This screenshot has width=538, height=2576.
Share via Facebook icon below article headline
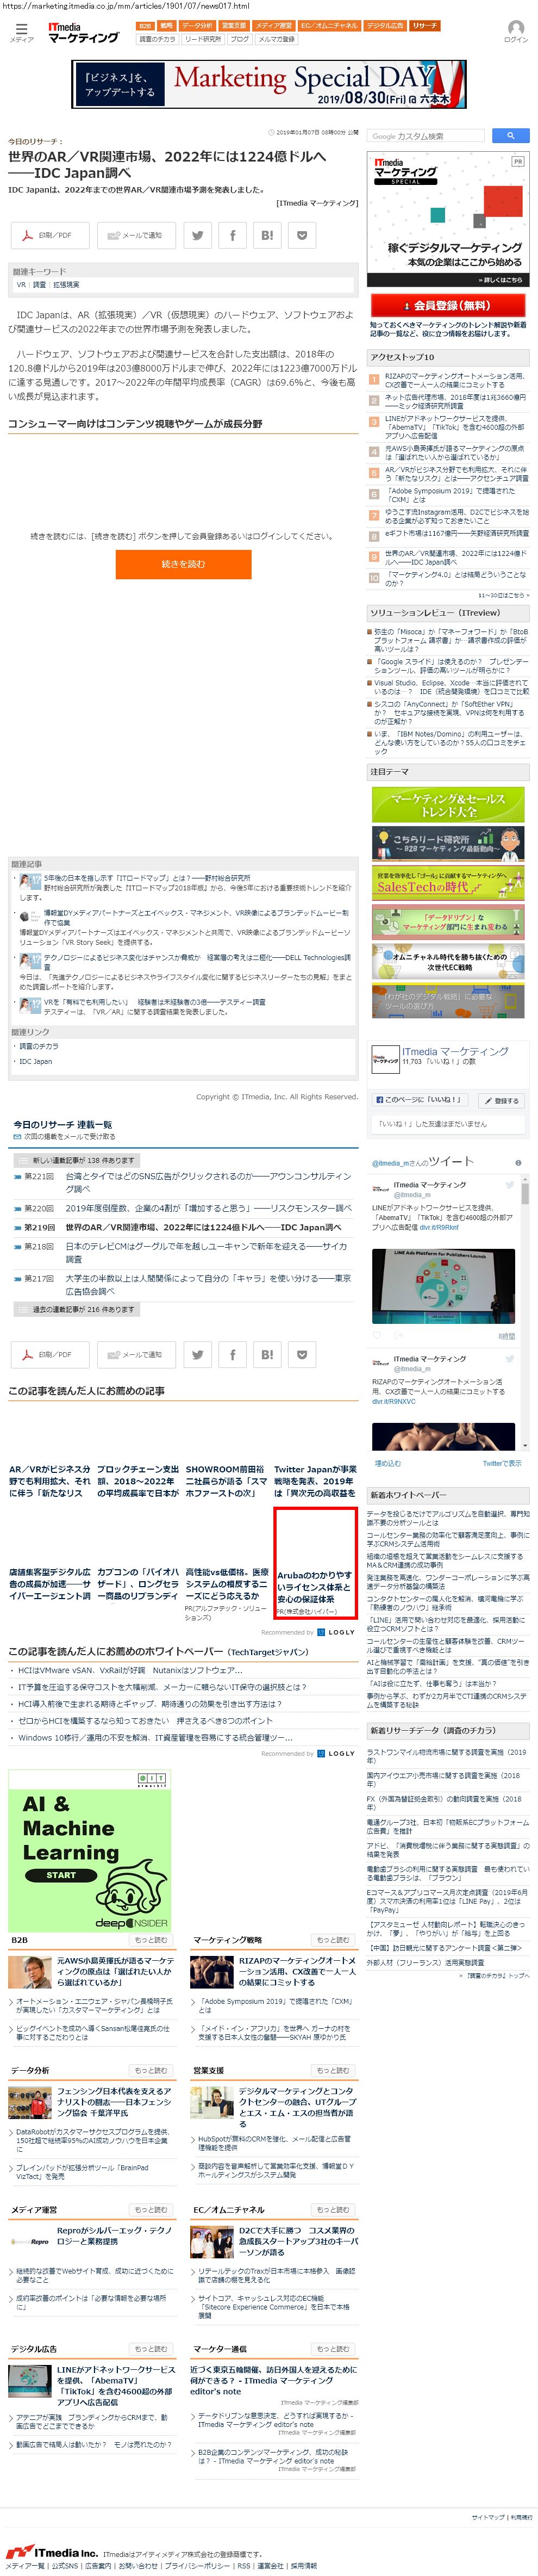click(232, 235)
